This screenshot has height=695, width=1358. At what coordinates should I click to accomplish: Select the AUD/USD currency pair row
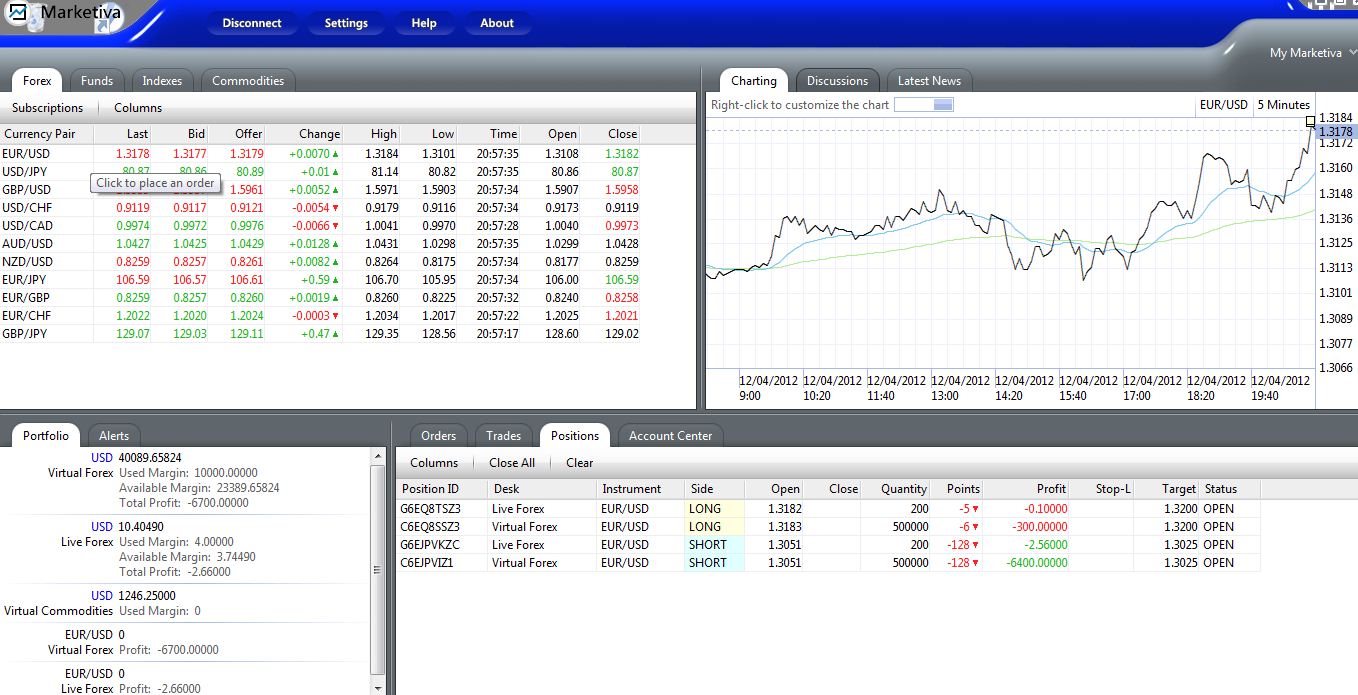[x=320, y=244]
